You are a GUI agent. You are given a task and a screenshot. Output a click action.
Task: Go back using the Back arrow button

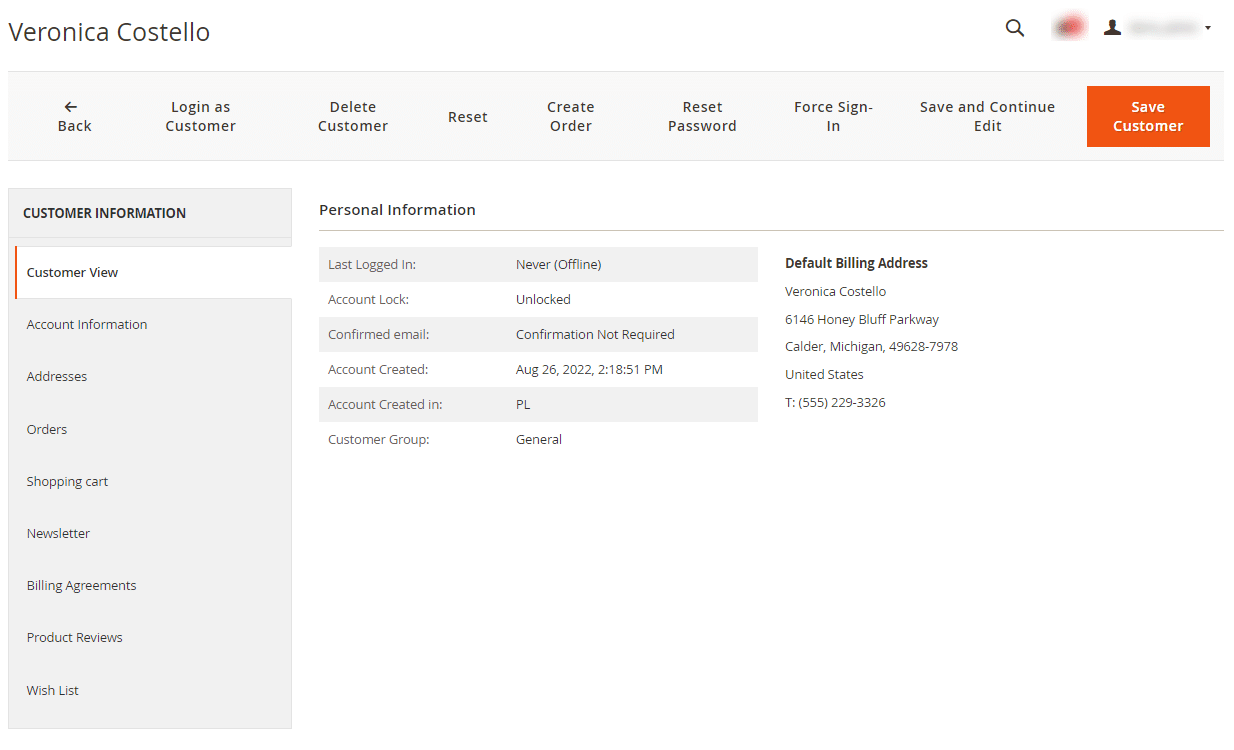(74, 116)
